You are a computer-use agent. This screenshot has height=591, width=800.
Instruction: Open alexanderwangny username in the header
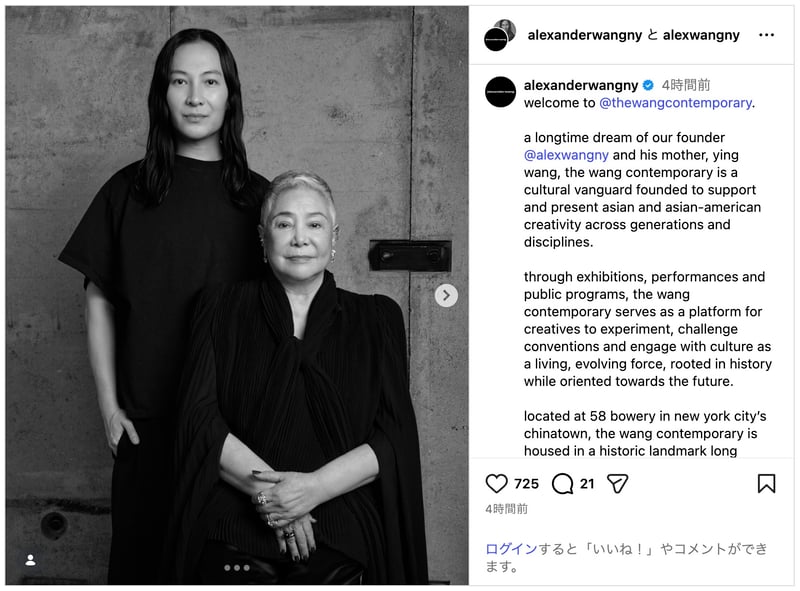585,35
